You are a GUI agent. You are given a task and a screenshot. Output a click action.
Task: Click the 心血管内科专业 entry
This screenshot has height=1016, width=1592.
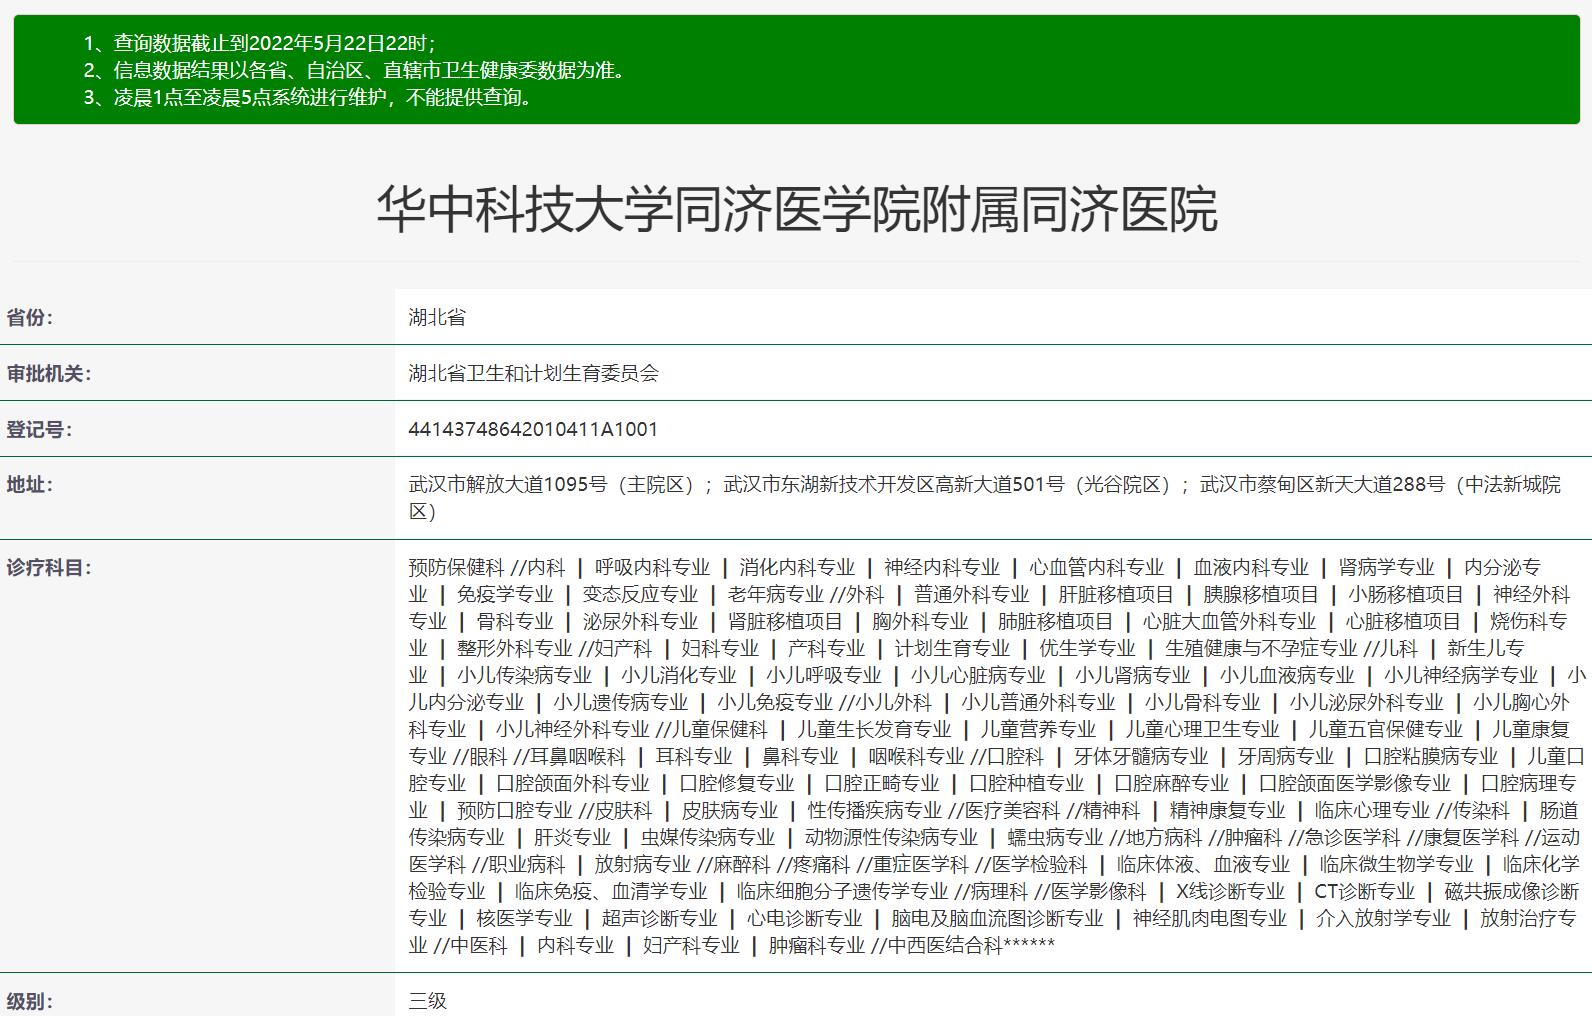point(1097,568)
